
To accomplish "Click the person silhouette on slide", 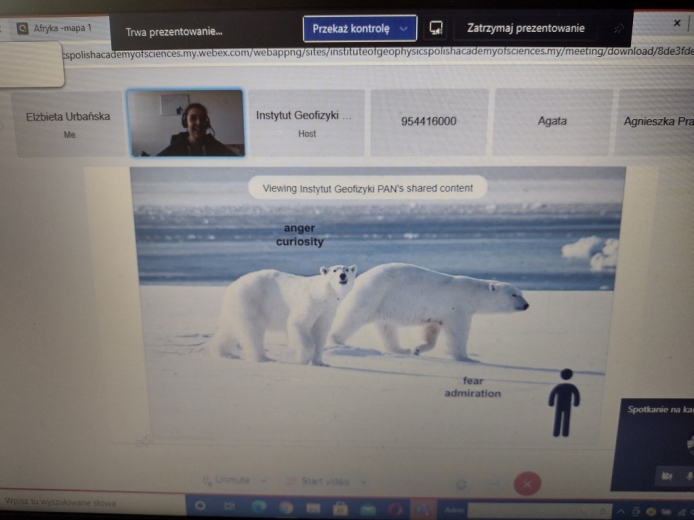I will [x=564, y=403].
